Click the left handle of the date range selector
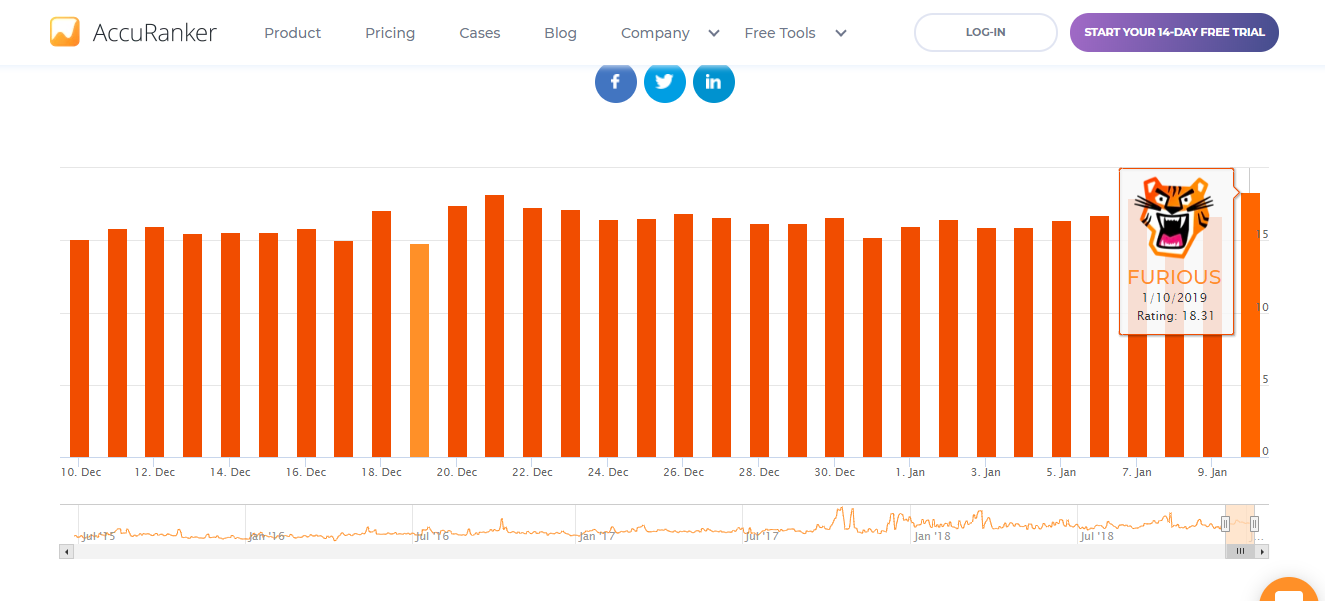Image resolution: width=1325 pixels, height=601 pixels. [x=1226, y=523]
